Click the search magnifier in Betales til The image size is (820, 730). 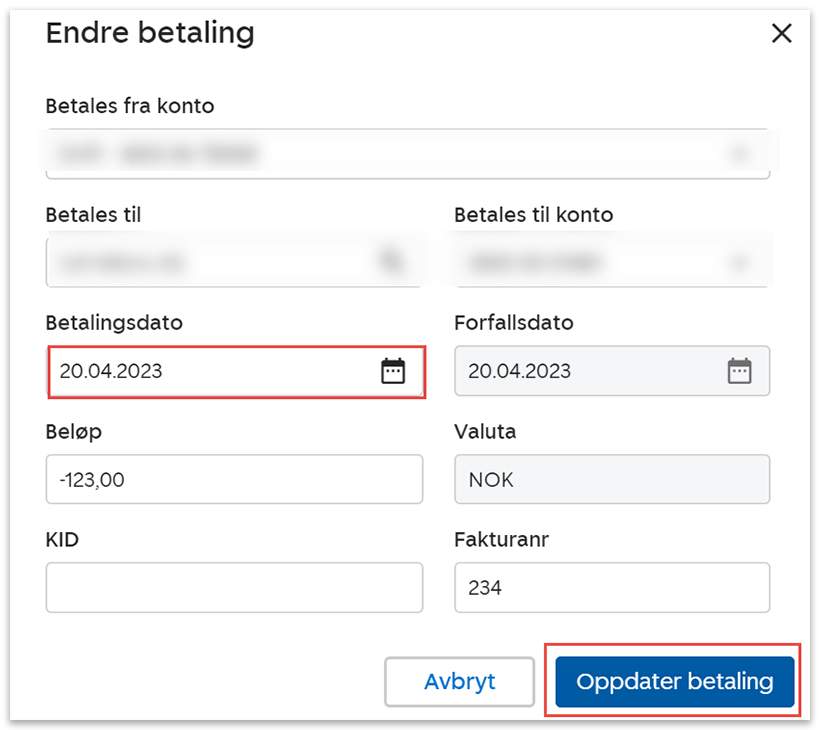coord(391,262)
